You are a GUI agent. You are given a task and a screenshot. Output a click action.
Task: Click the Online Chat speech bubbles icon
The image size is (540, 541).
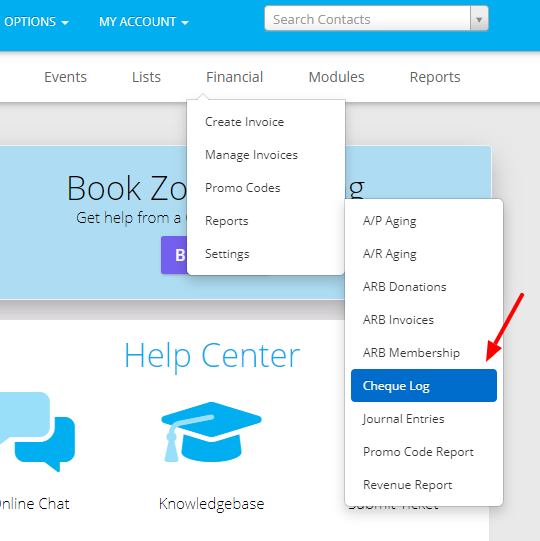click(x=37, y=431)
